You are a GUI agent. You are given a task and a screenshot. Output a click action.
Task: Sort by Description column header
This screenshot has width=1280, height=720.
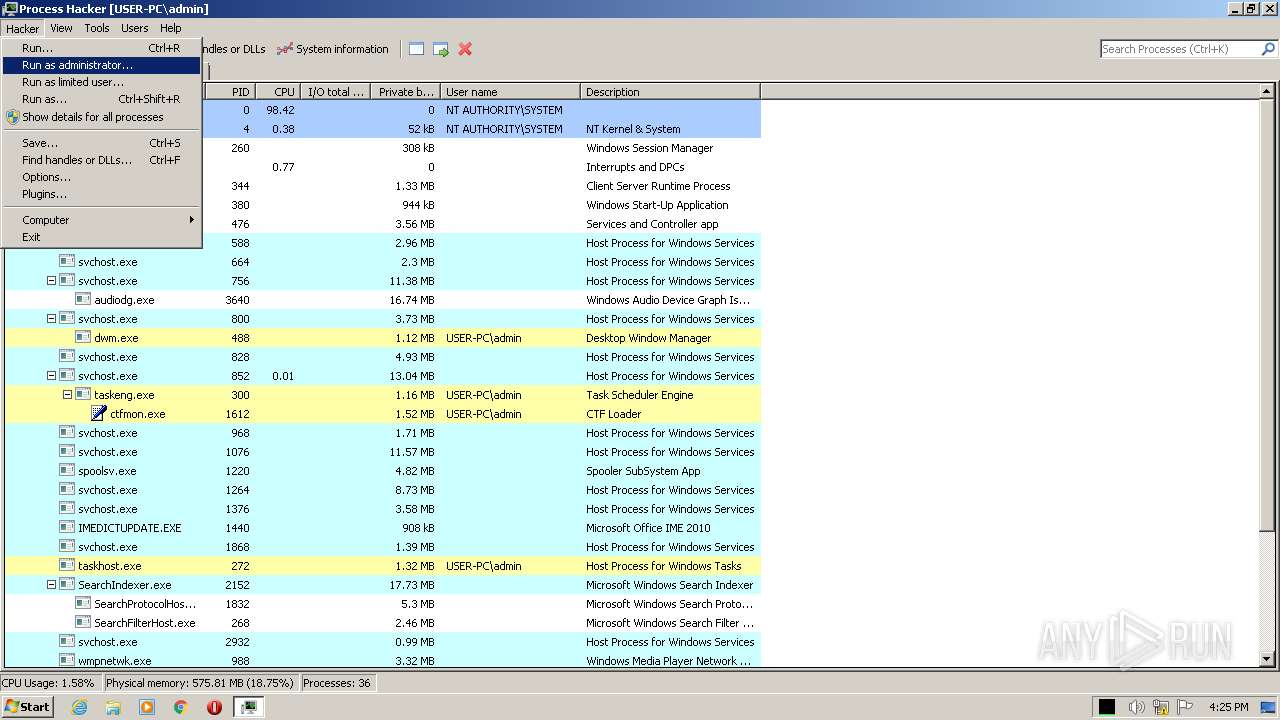pos(670,91)
